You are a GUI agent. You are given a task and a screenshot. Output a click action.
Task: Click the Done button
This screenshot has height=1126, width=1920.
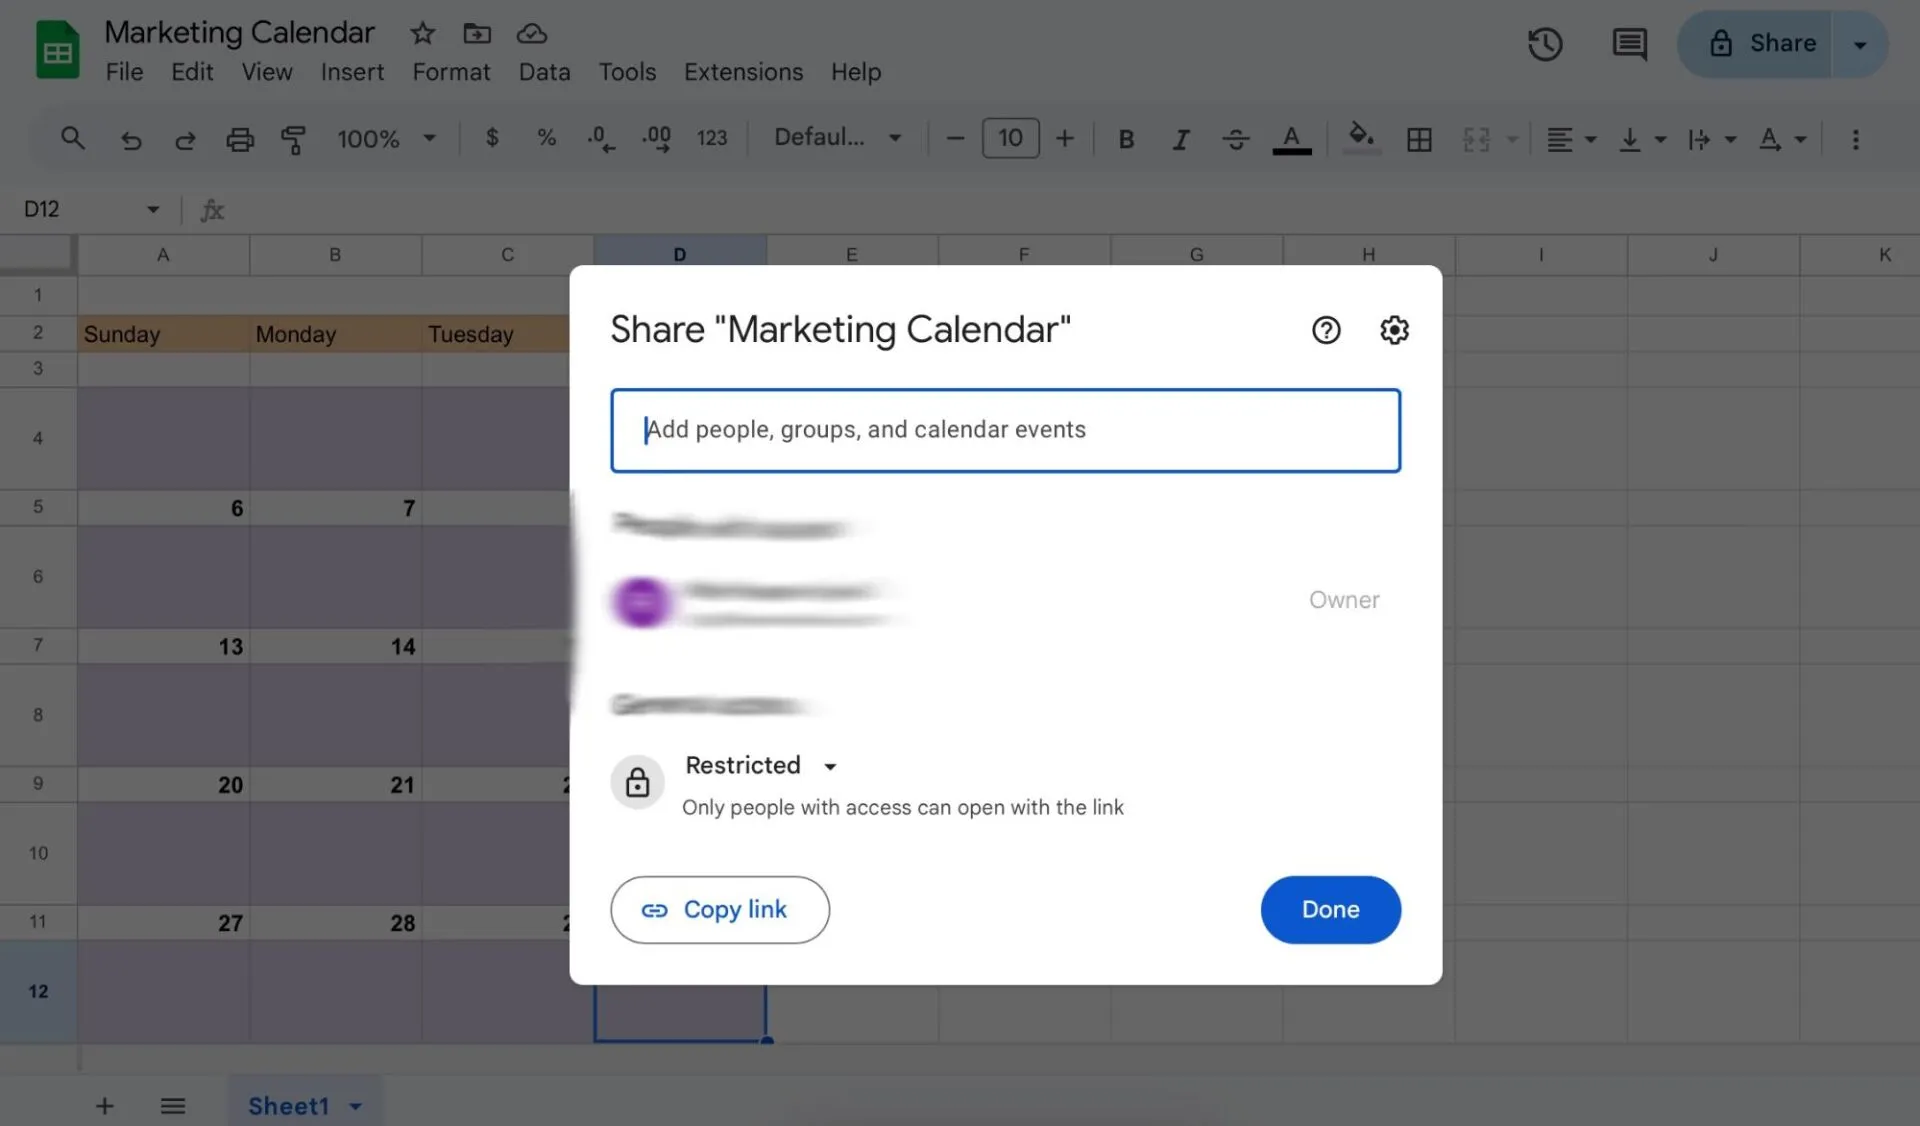point(1330,910)
